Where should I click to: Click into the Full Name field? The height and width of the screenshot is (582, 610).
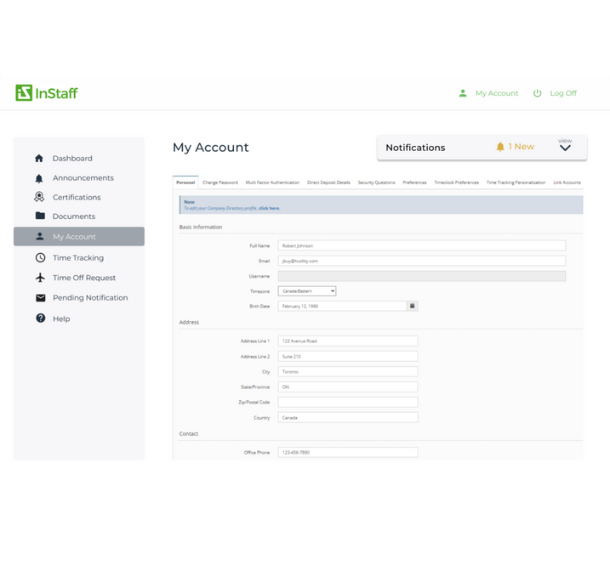click(x=421, y=245)
